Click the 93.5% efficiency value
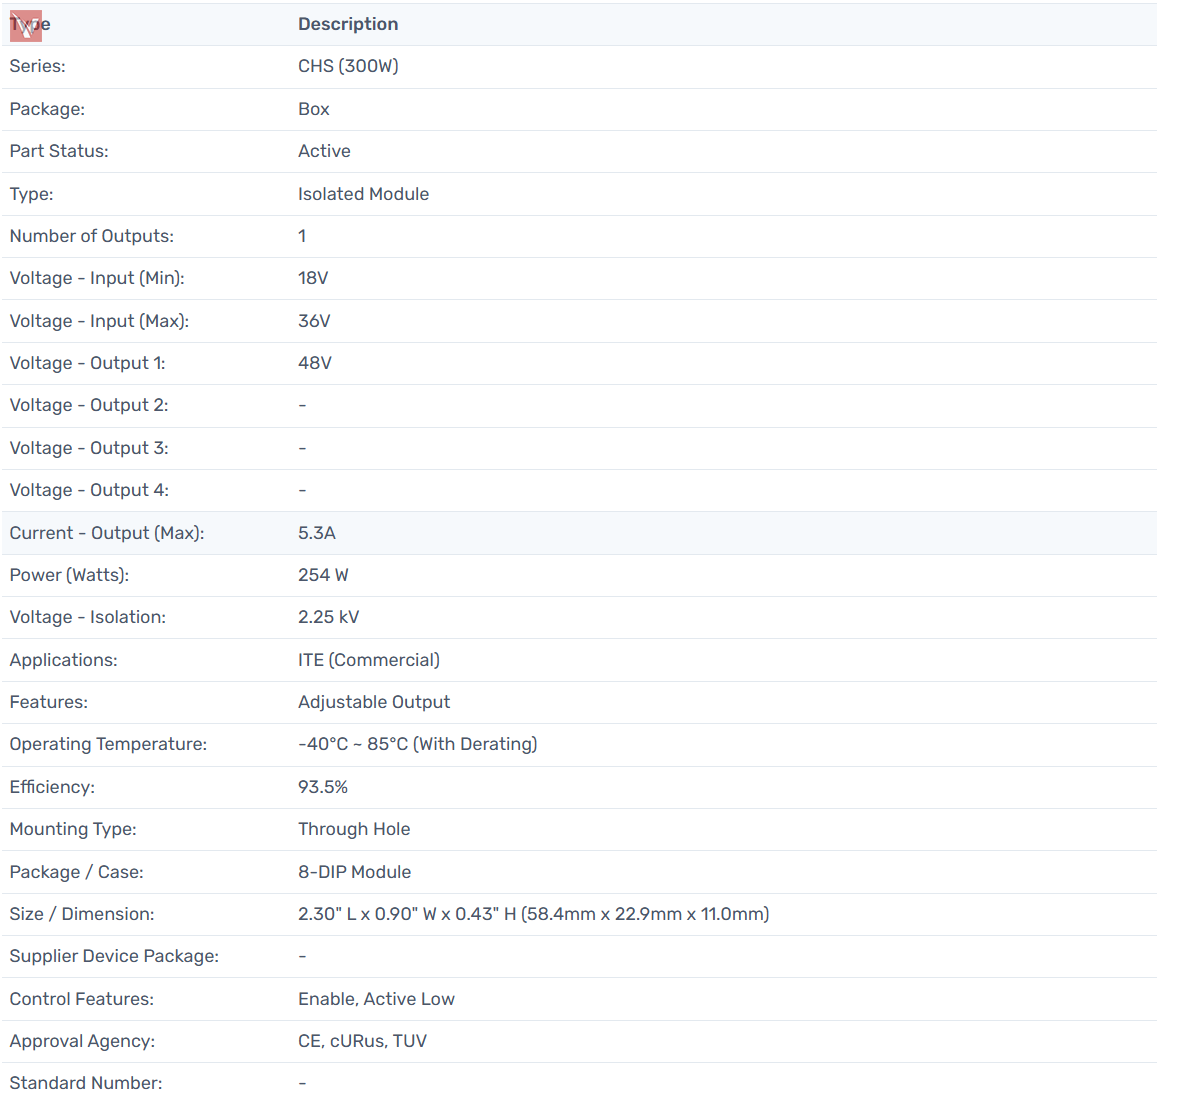1178x1116 pixels. pyautogui.click(x=323, y=787)
